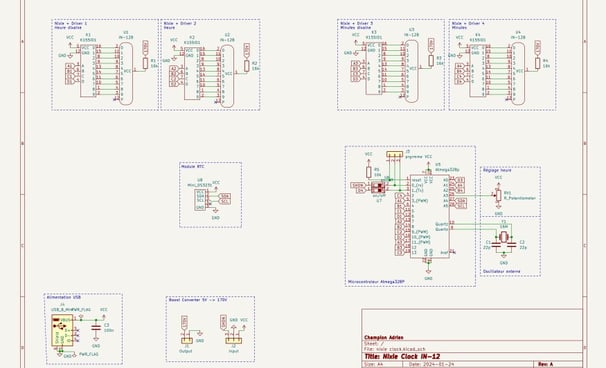Viewport: 606px width, 368px height.
Task: Click the SDA label on the RTC module
Action: [225, 196]
